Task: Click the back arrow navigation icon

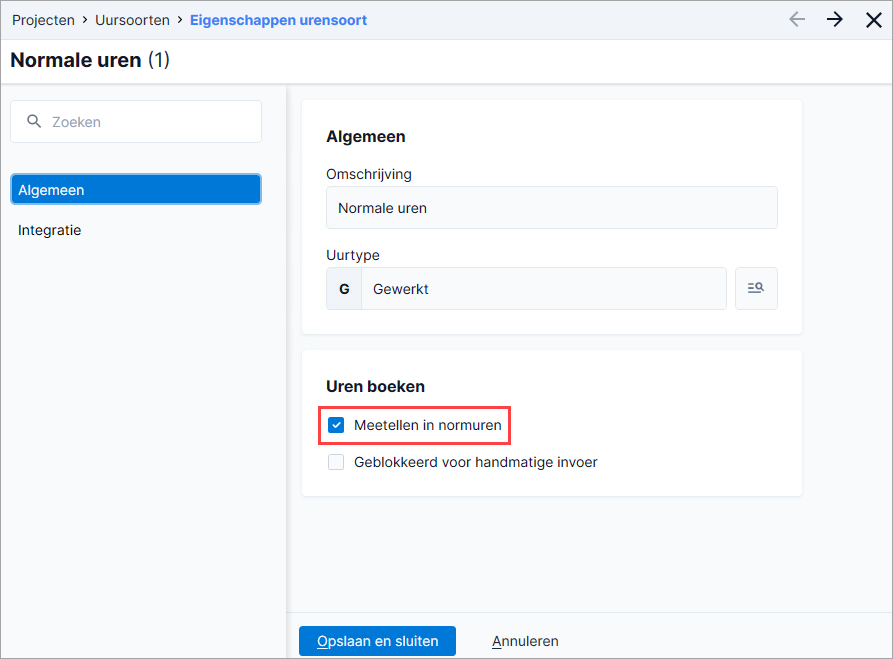Action: pos(797,20)
